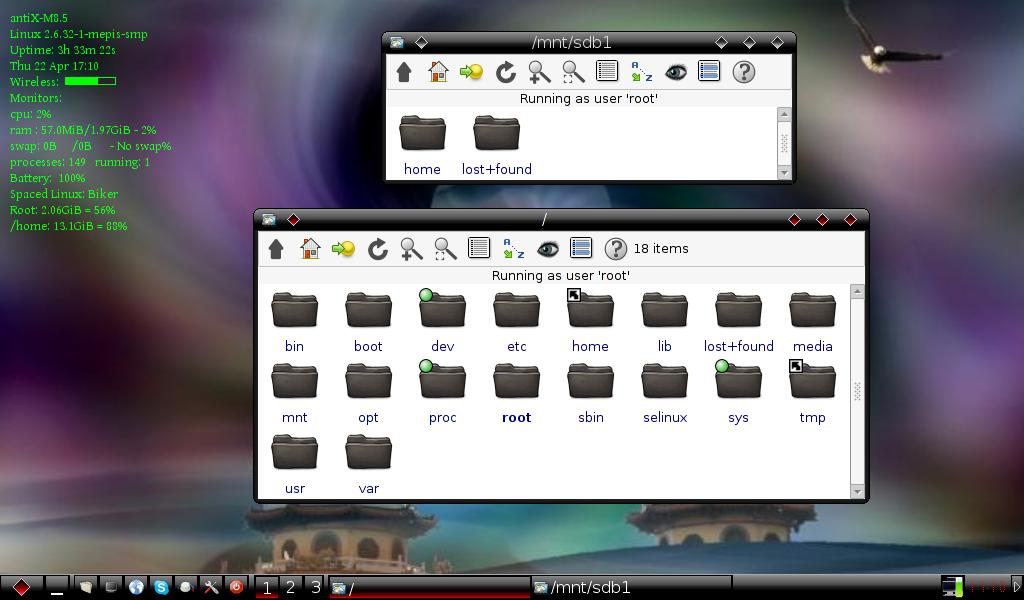Click the Home icon in the / window toolbar
The width and height of the screenshot is (1024, 600).
pos(310,249)
